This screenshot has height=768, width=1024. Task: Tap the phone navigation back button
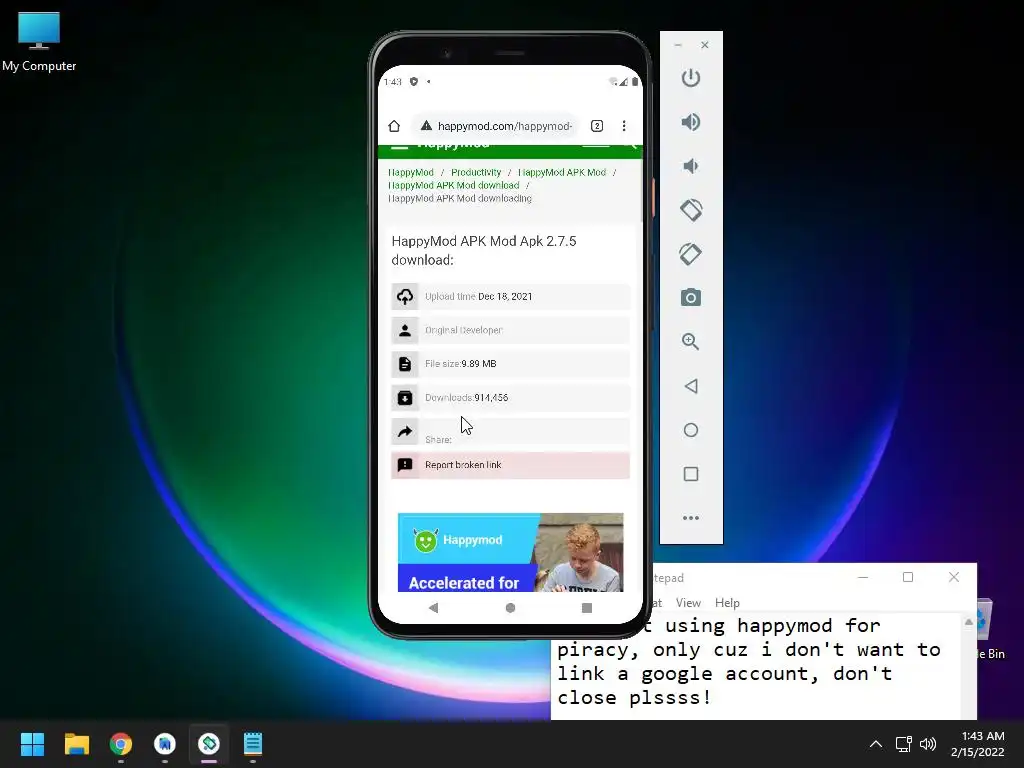click(x=433, y=608)
